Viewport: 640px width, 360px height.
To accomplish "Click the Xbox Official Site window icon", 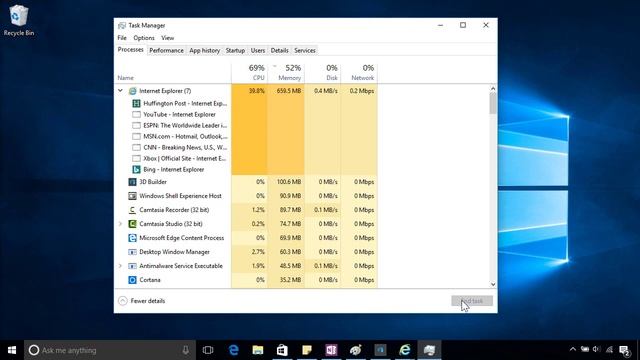I will coord(136,159).
